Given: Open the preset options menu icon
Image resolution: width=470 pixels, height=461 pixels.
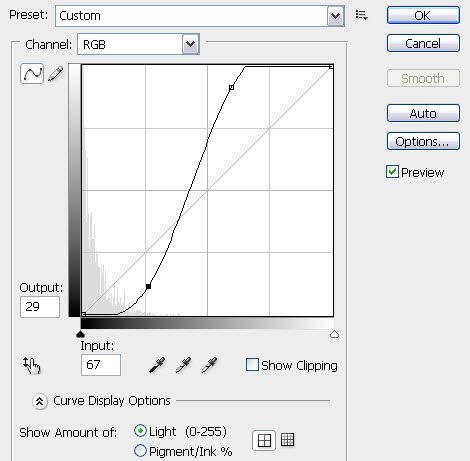Looking at the screenshot, I should 361,15.
